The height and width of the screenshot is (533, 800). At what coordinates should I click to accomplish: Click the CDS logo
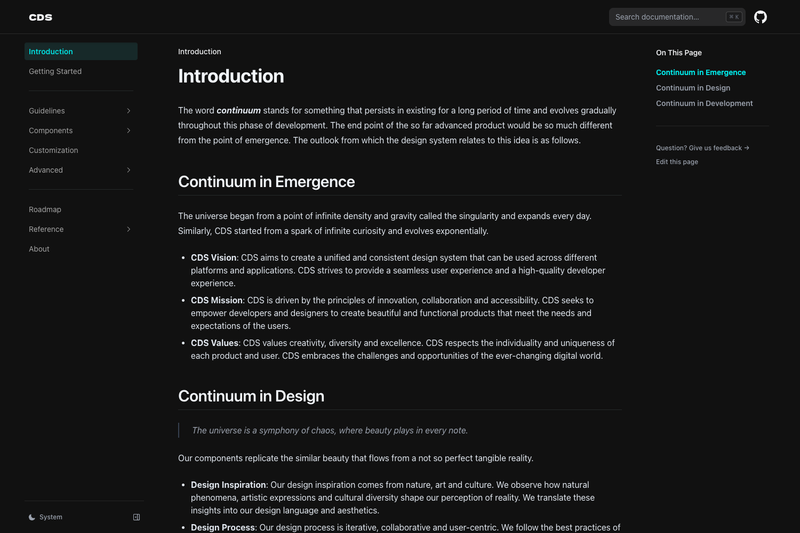pos(40,17)
